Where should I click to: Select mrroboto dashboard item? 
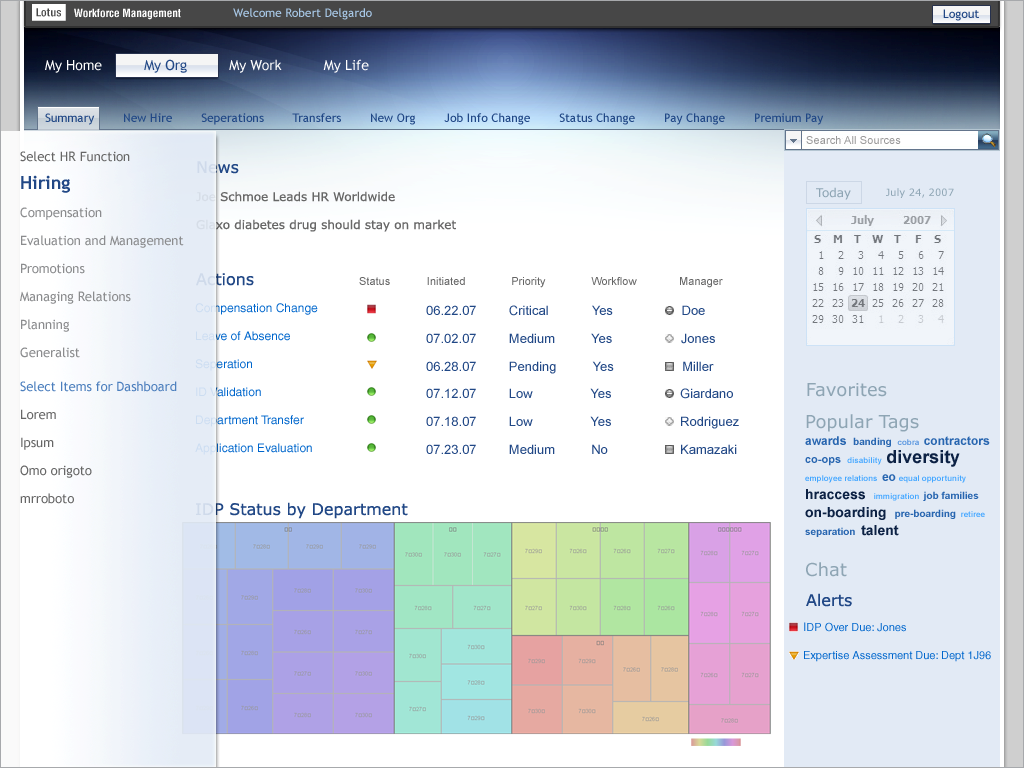pyautogui.click(x=47, y=499)
